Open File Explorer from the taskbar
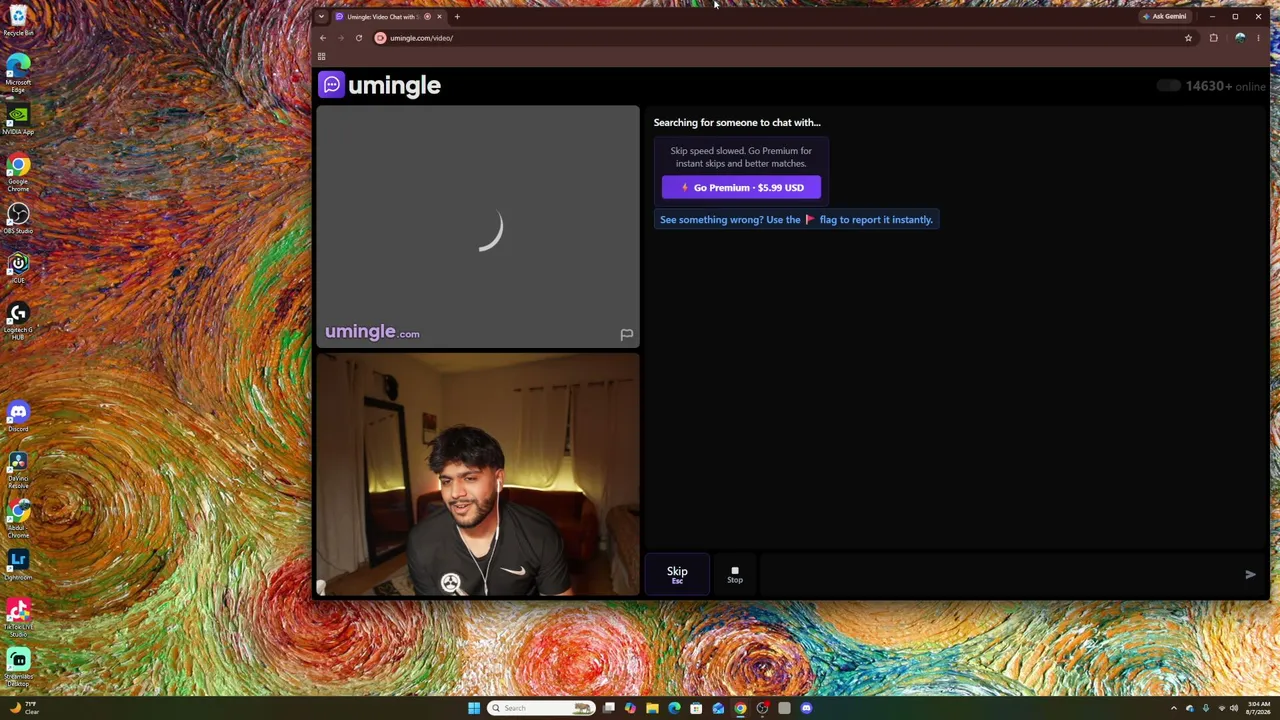Viewport: 1280px width, 720px height. (652, 708)
